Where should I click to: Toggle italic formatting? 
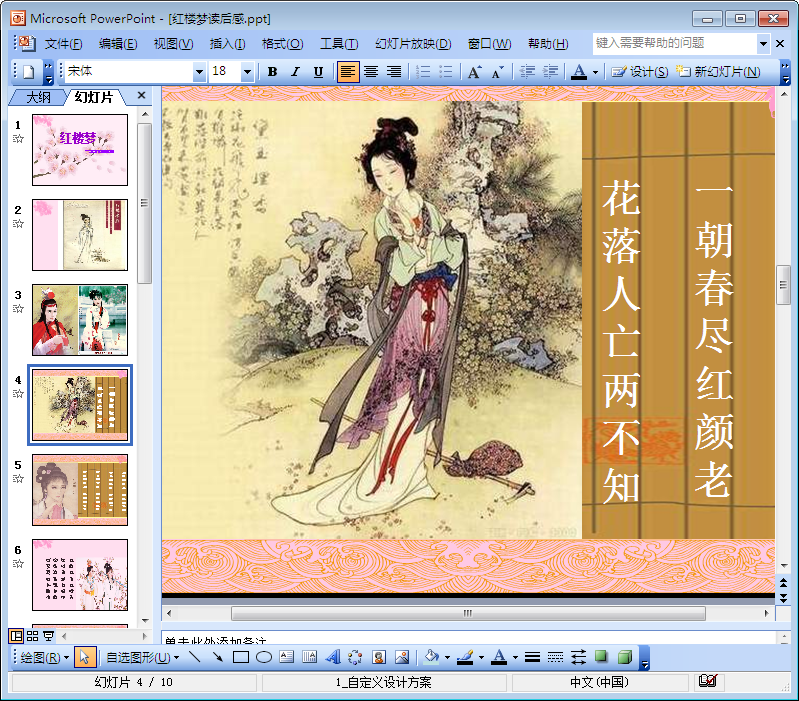click(295, 72)
